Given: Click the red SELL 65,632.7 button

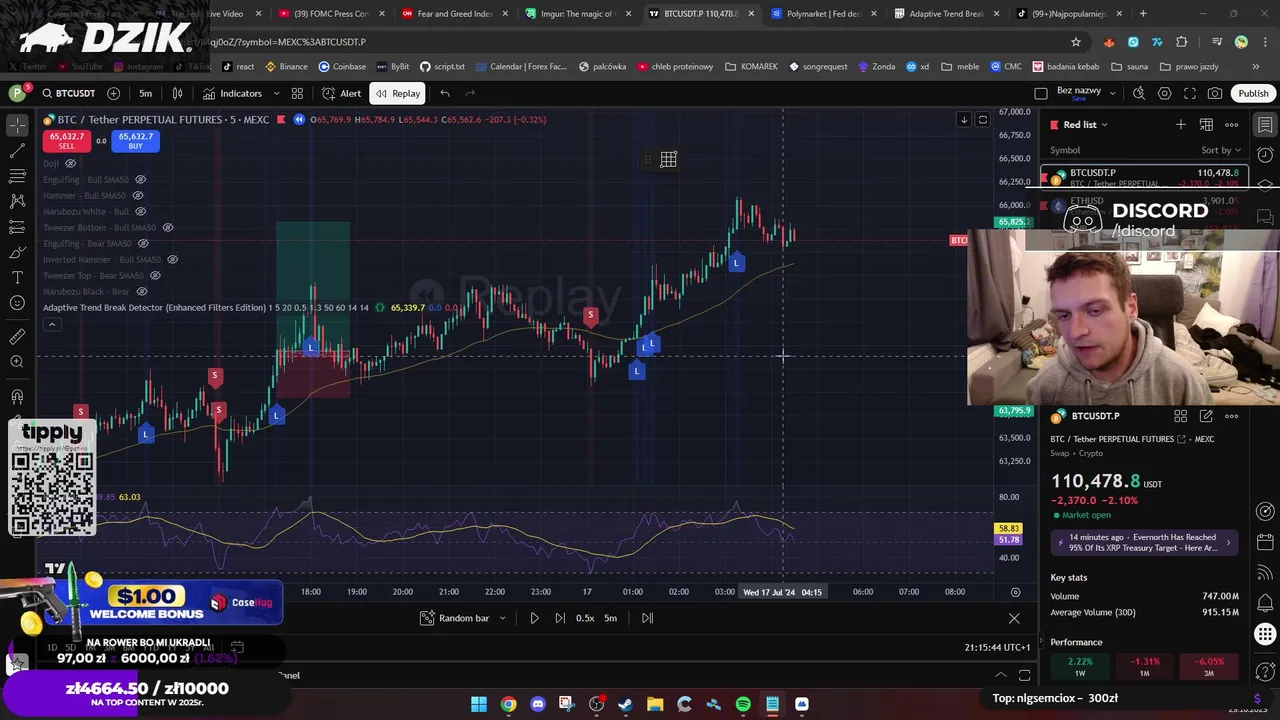Looking at the screenshot, I should 67,141.
